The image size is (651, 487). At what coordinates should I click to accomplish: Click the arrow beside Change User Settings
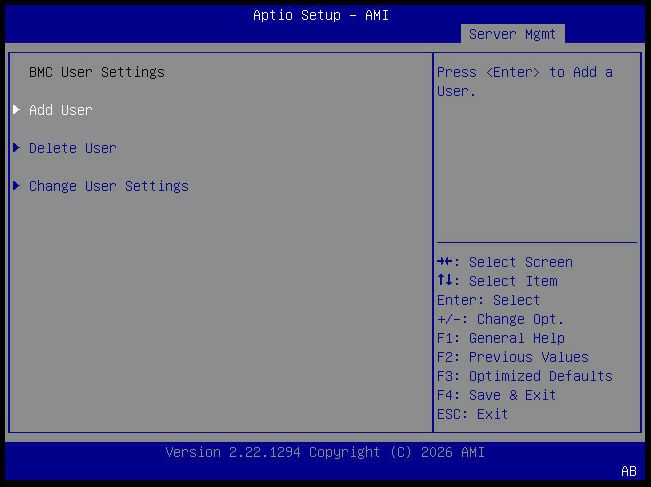coord(17,185)
